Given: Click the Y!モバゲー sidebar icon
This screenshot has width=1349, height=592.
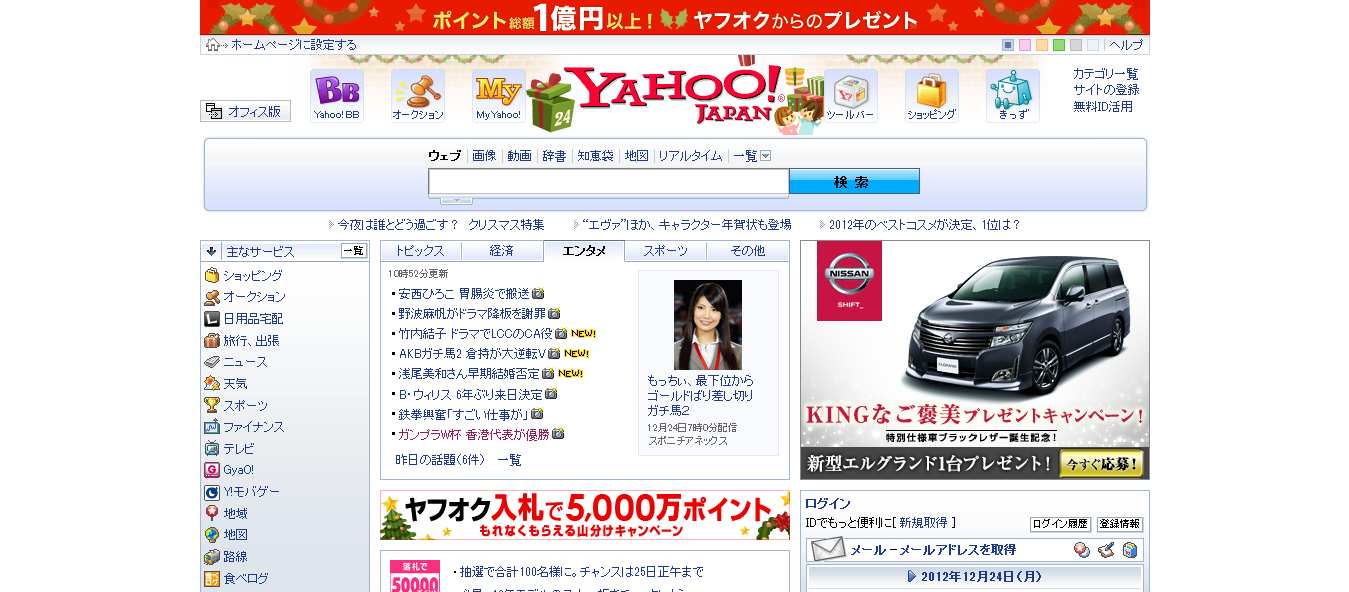Looking at the screenshot, I should [x=212, y=492].
